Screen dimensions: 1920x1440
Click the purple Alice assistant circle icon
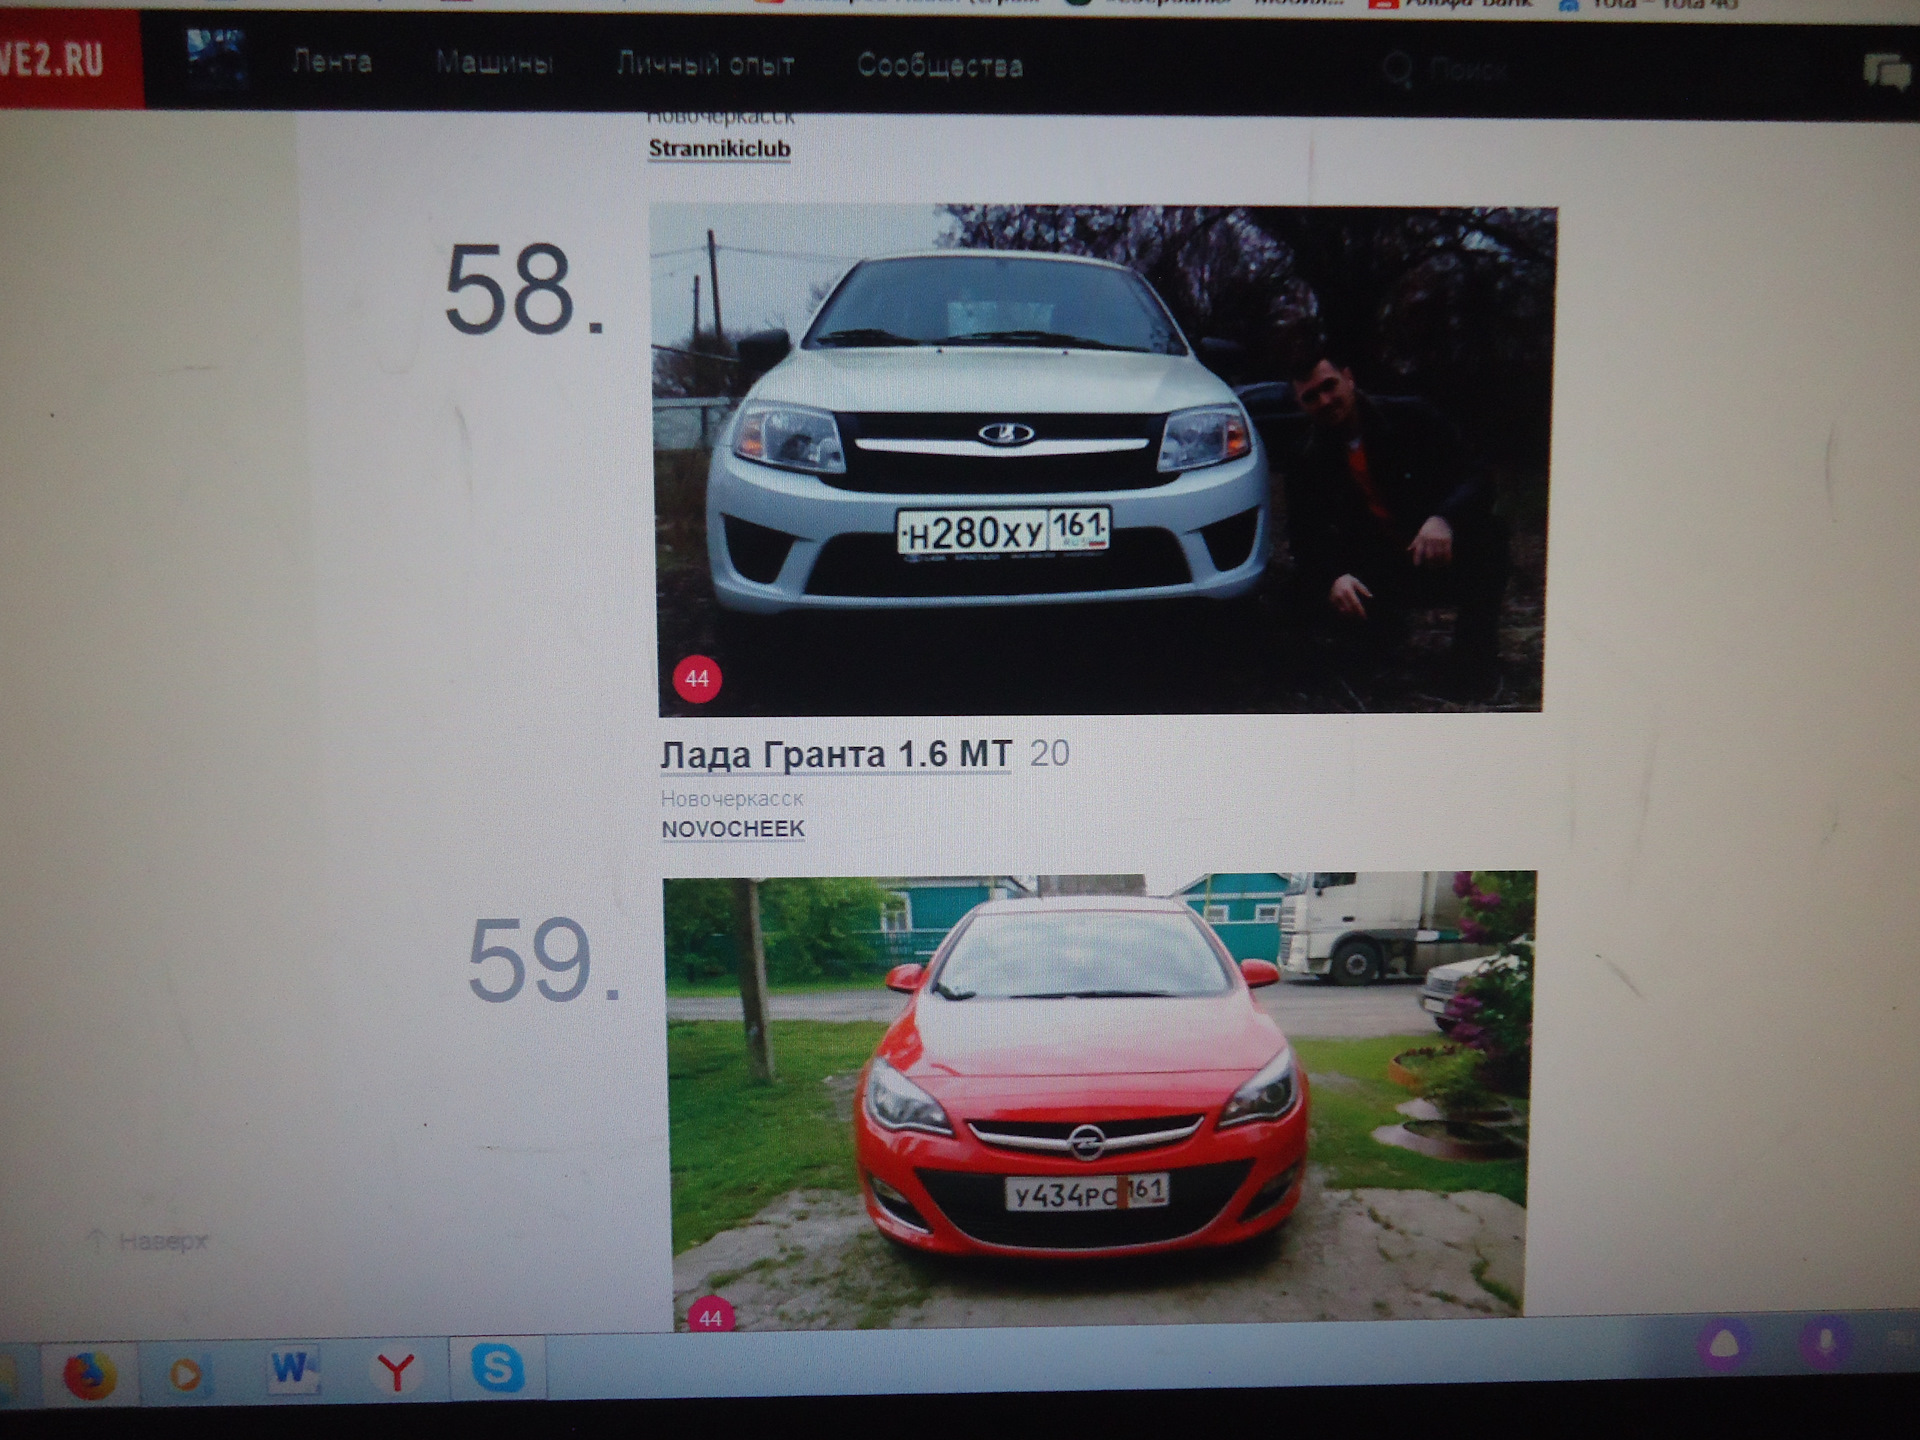click(1725, 1345)
